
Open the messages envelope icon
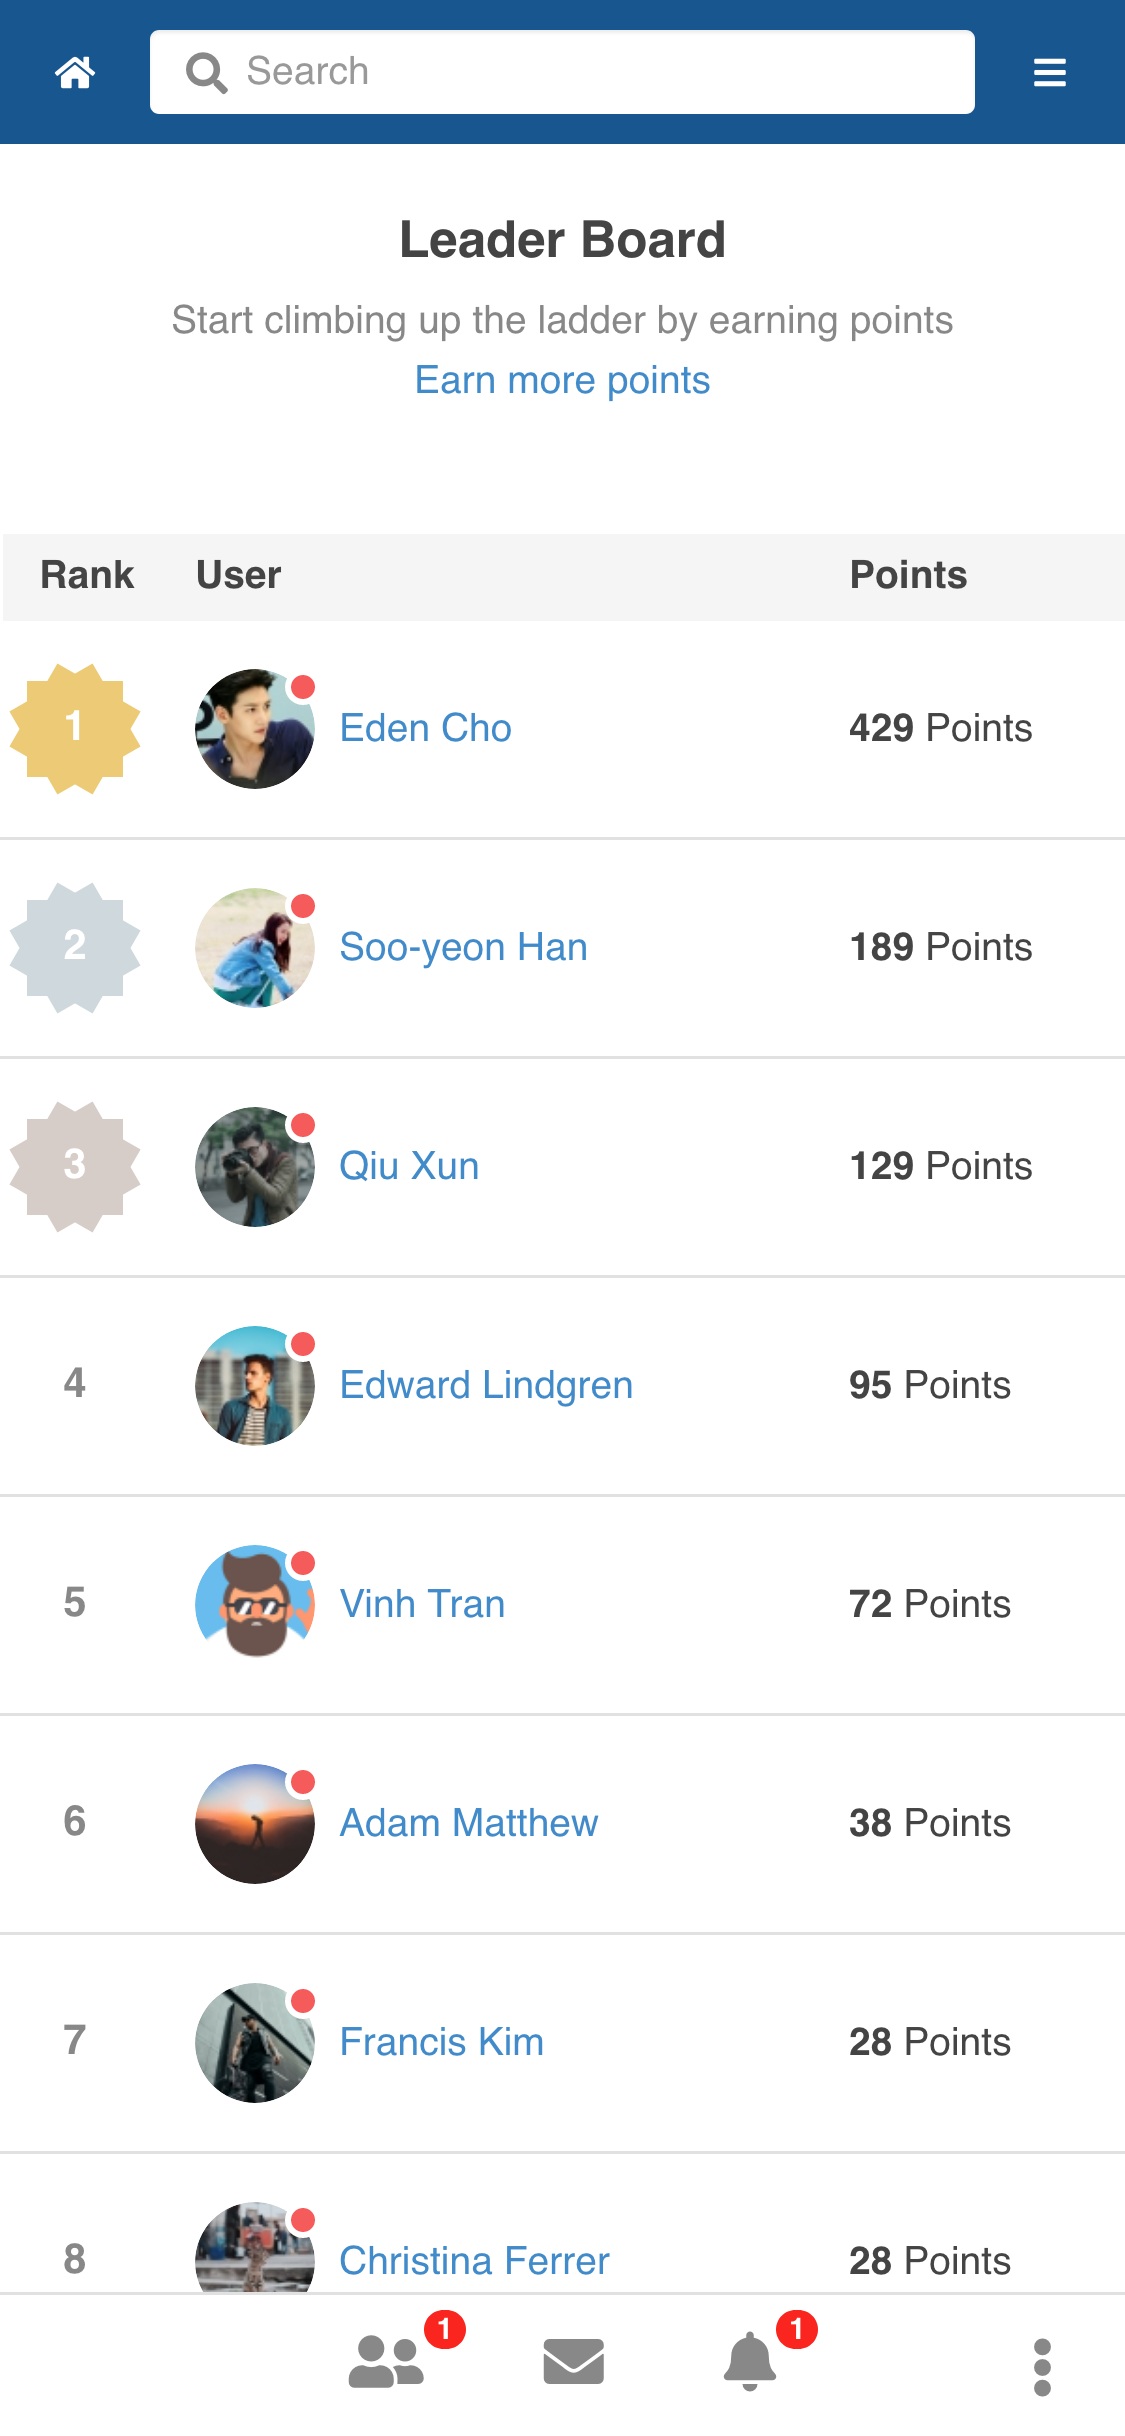coord(573,2362)
